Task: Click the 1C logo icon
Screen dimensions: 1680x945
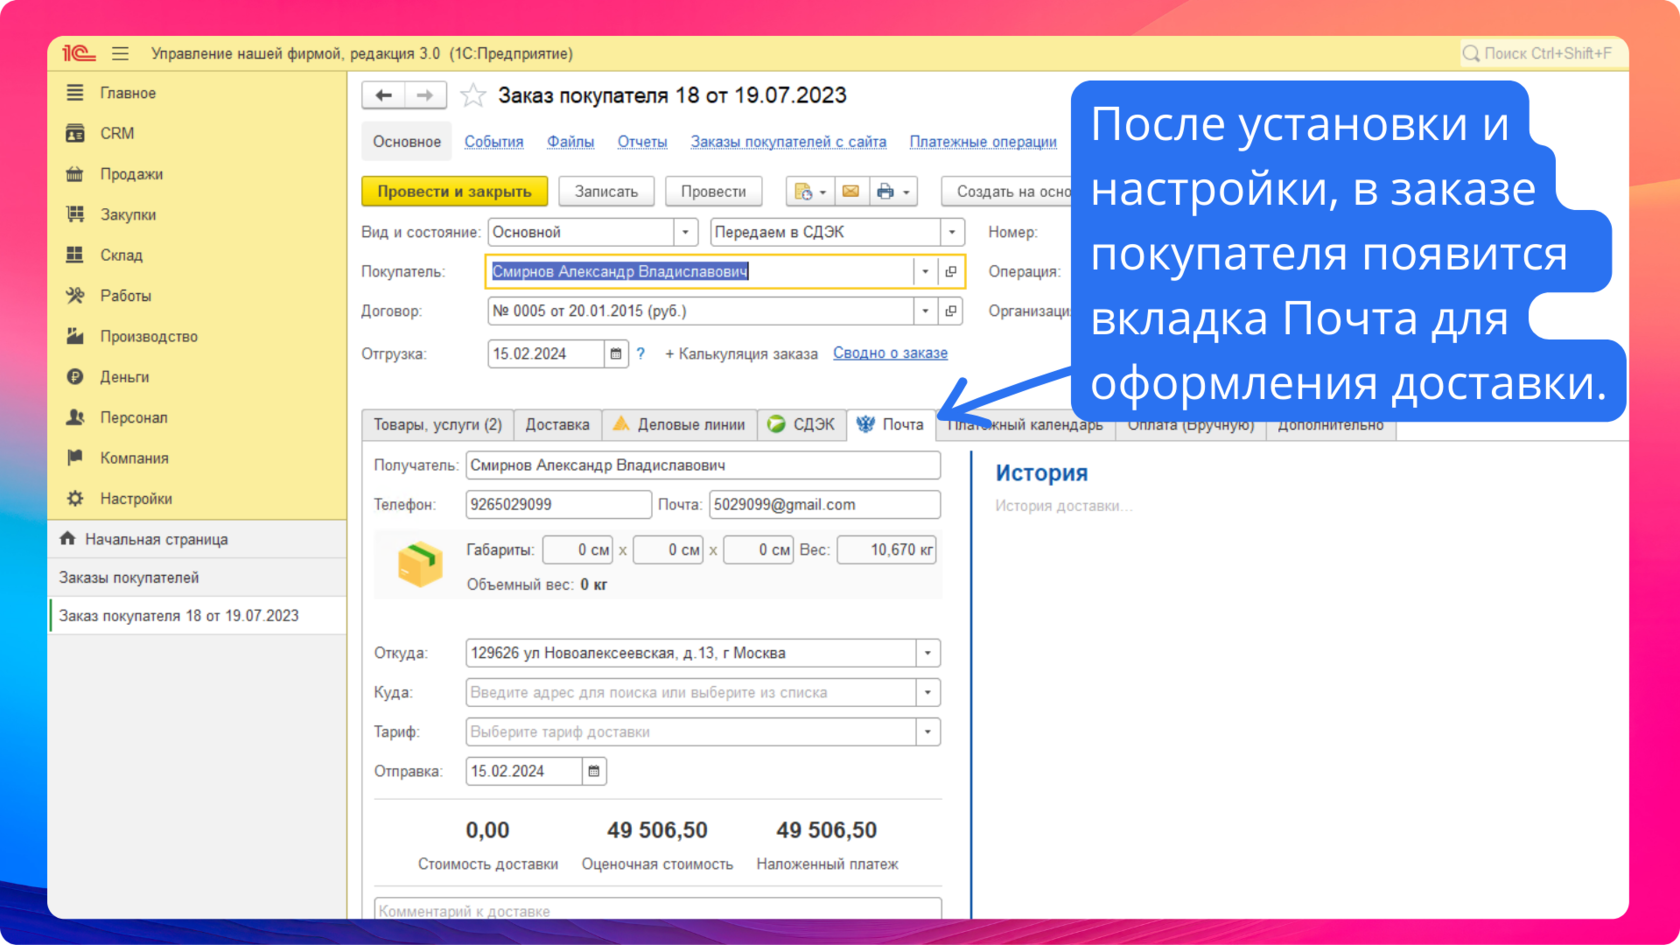Action: 78,54
